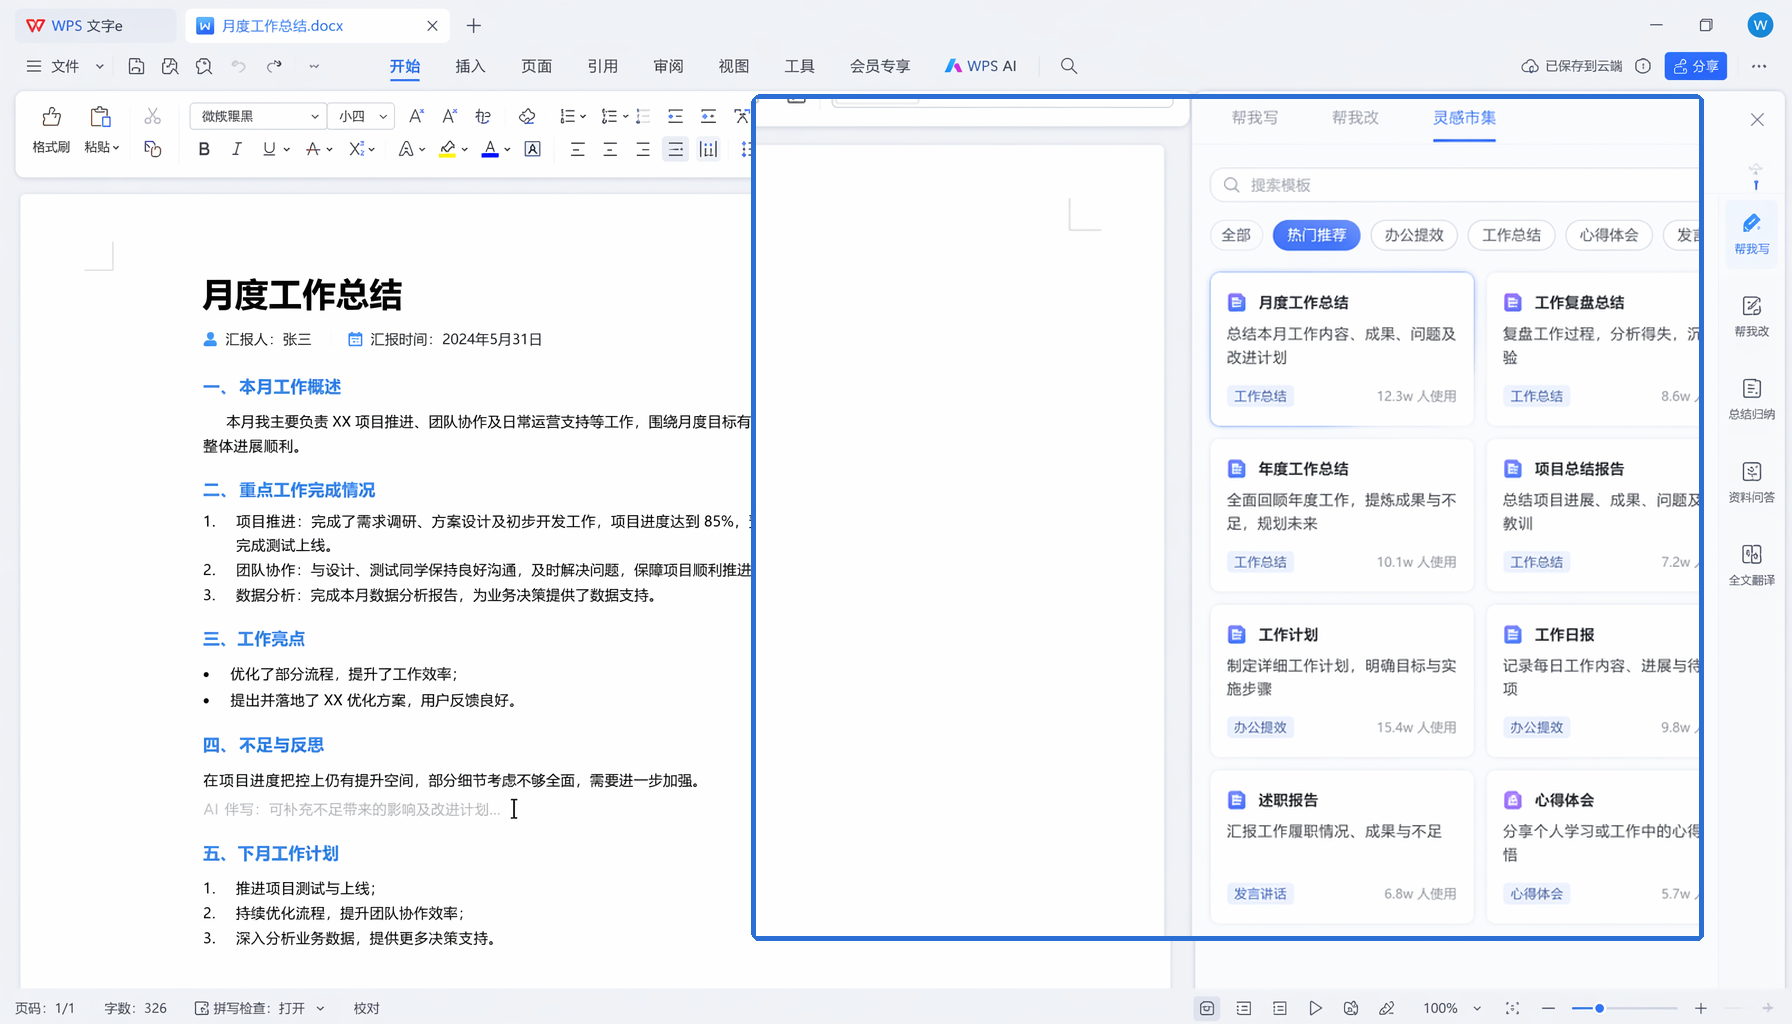Viewport: 1792px width, 1024px height.
Task: Click the play slideshow icon in the status bar
Action: [x=1315, y=1008]
